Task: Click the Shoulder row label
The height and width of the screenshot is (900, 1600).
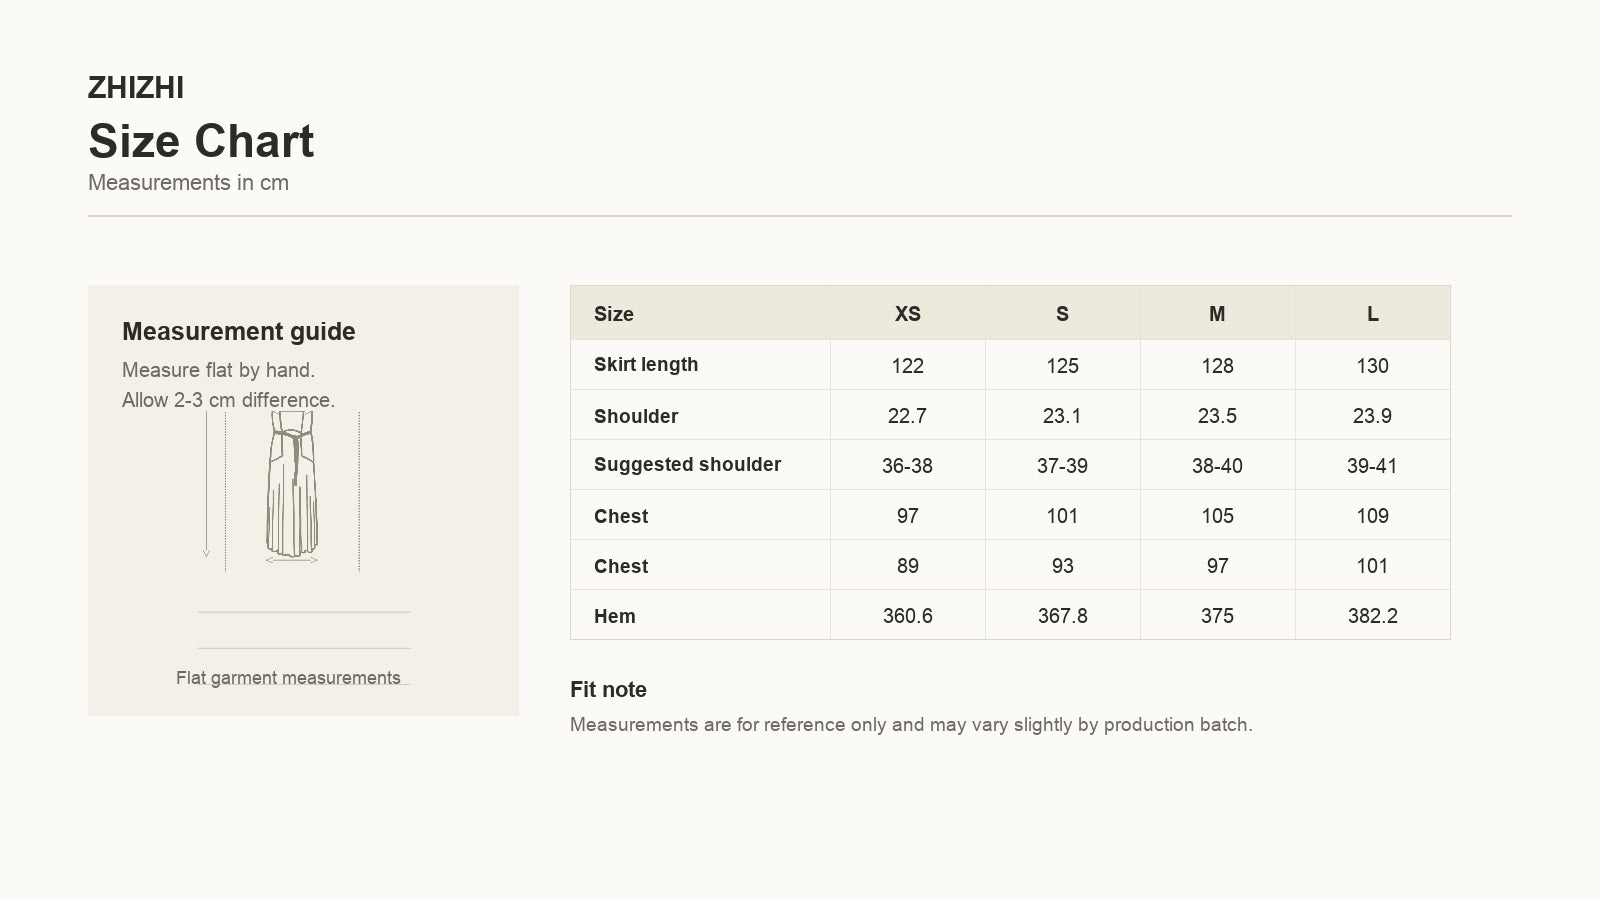Action: click(636, 416)
